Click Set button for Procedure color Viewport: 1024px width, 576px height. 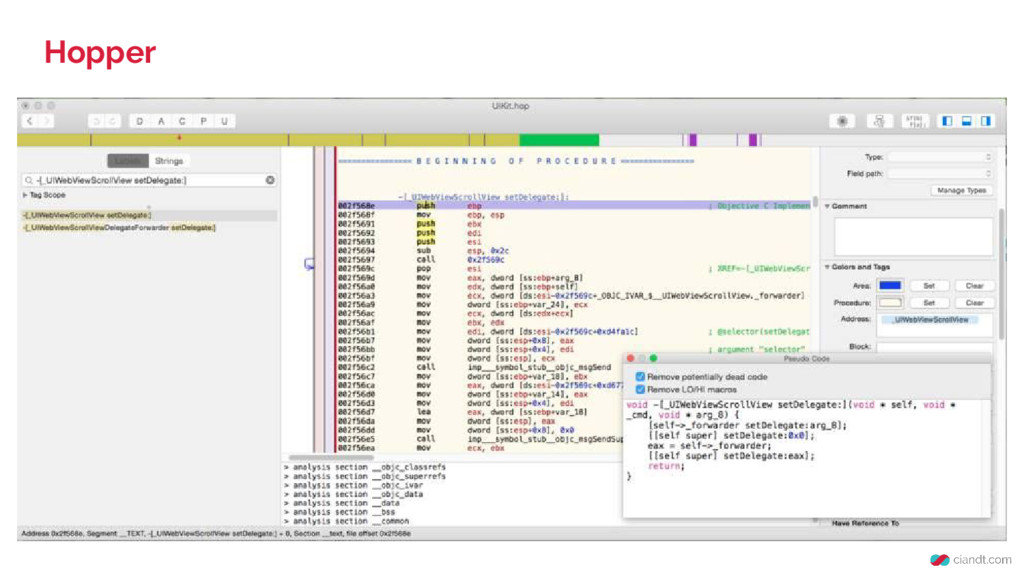(929, 303)
